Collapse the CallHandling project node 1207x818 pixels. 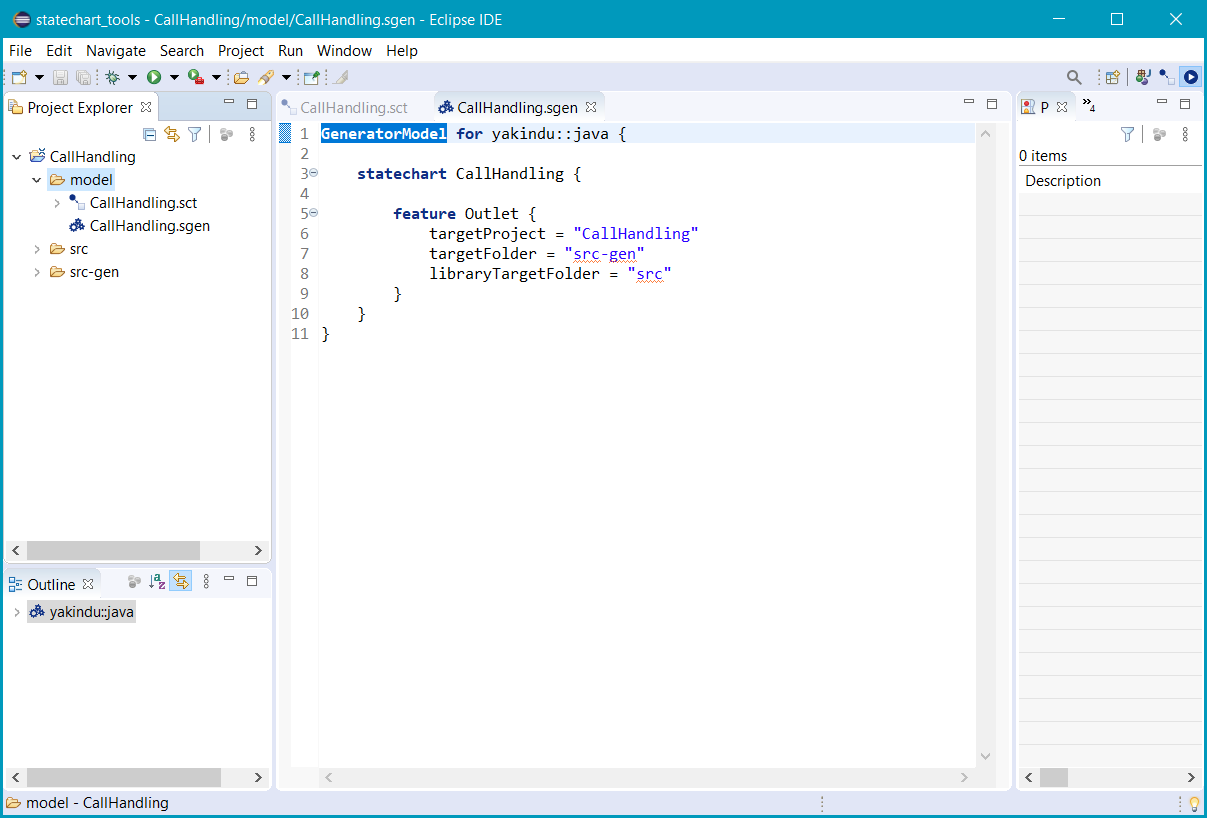17,157
